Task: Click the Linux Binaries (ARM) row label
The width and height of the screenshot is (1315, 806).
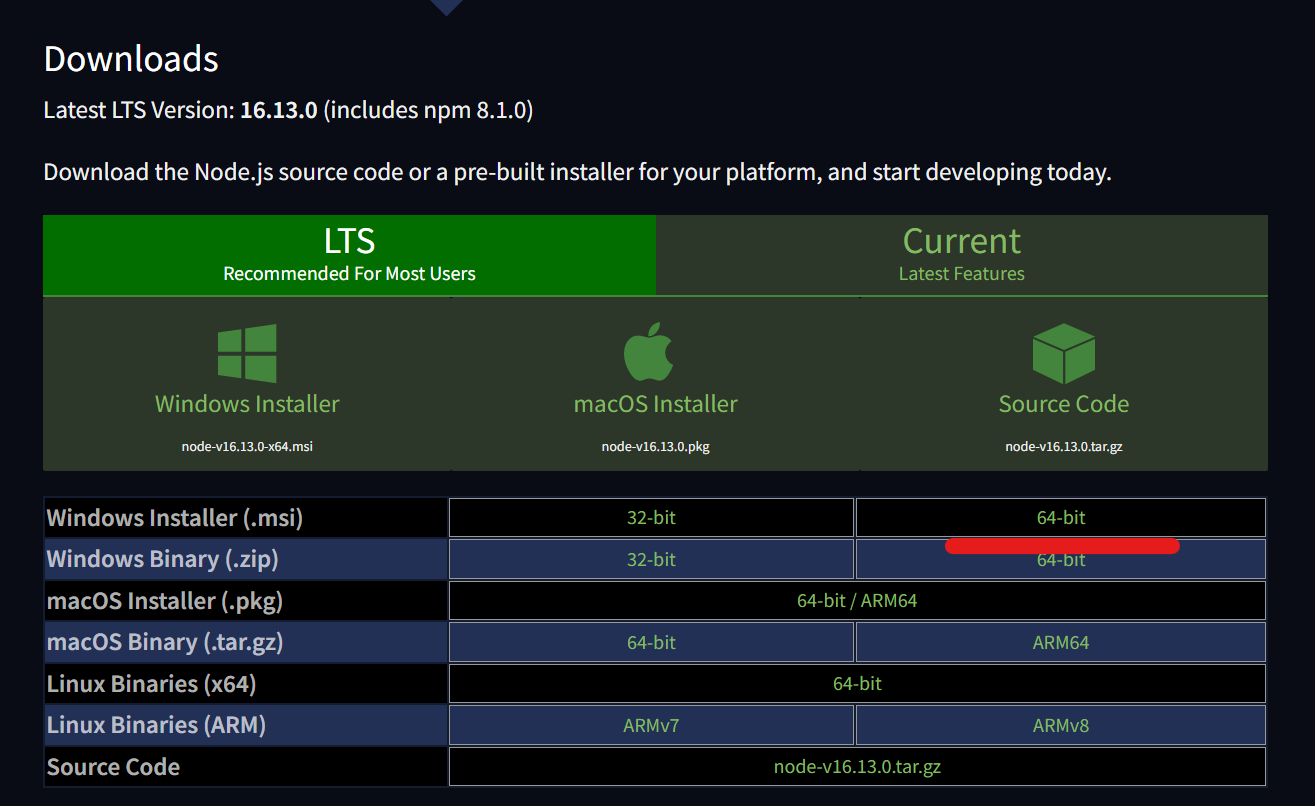Action: click(x=156, y=726)
